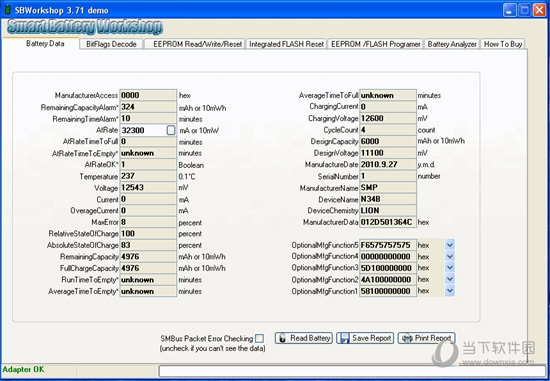
Task: Click the OptionalMfgFunction2 value 4A100000000
Action: (388, 280)
